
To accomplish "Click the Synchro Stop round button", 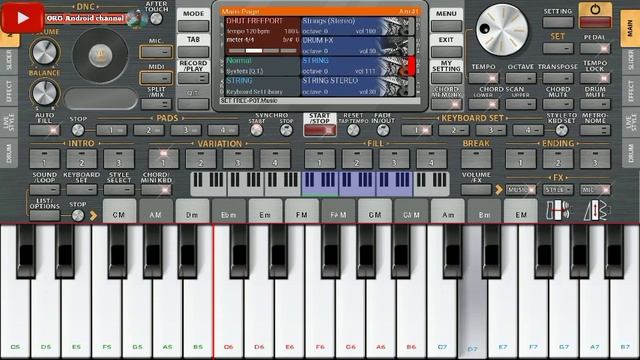I will click(287, 130).
